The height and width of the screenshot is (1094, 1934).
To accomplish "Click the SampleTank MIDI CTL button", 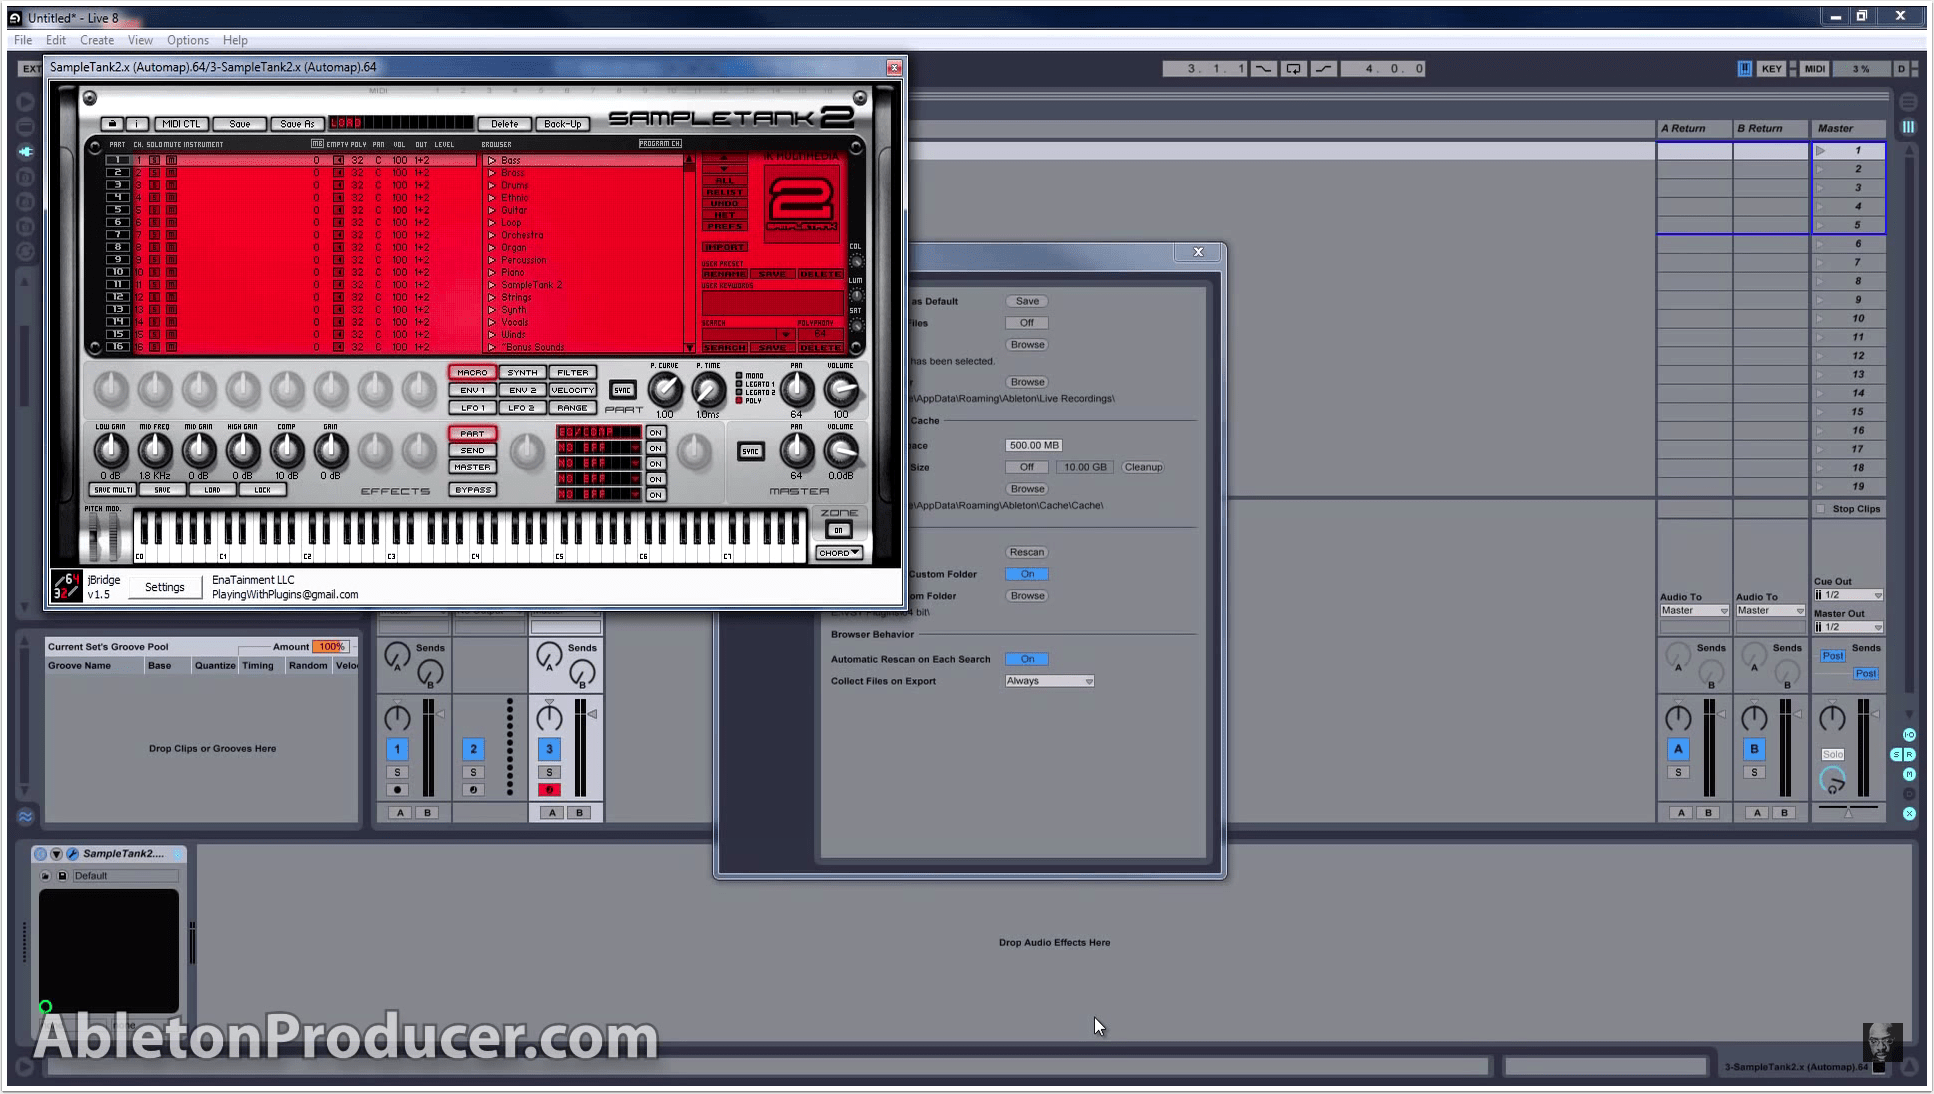I will click(181, 124).
